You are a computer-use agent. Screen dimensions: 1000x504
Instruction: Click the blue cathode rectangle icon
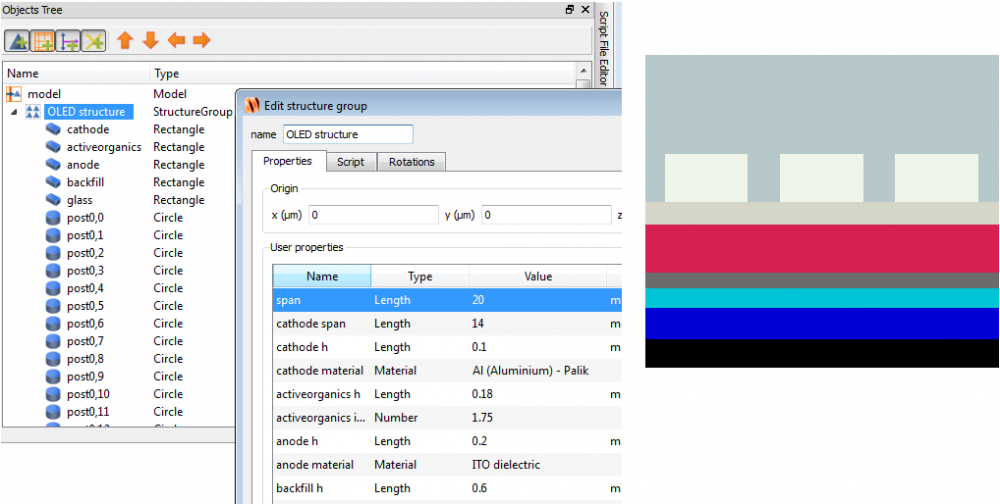click(53, 129)
